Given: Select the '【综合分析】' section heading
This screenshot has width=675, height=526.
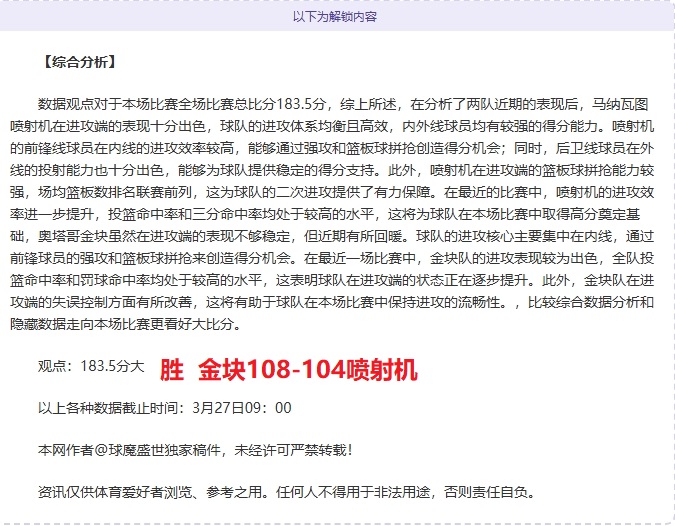Looking at the screenshot, I should (80, 62).
